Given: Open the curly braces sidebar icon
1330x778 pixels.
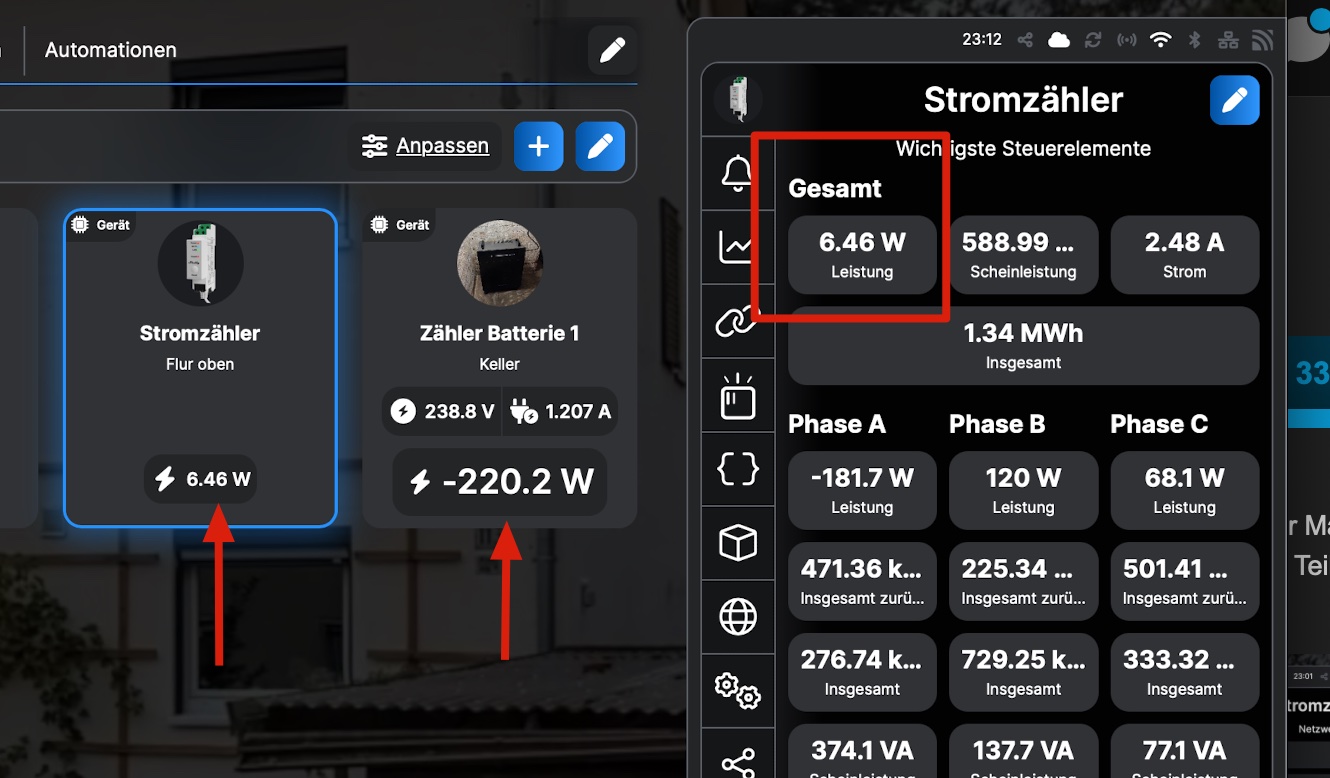Looking at the screenshot, I should pos(737,468).
